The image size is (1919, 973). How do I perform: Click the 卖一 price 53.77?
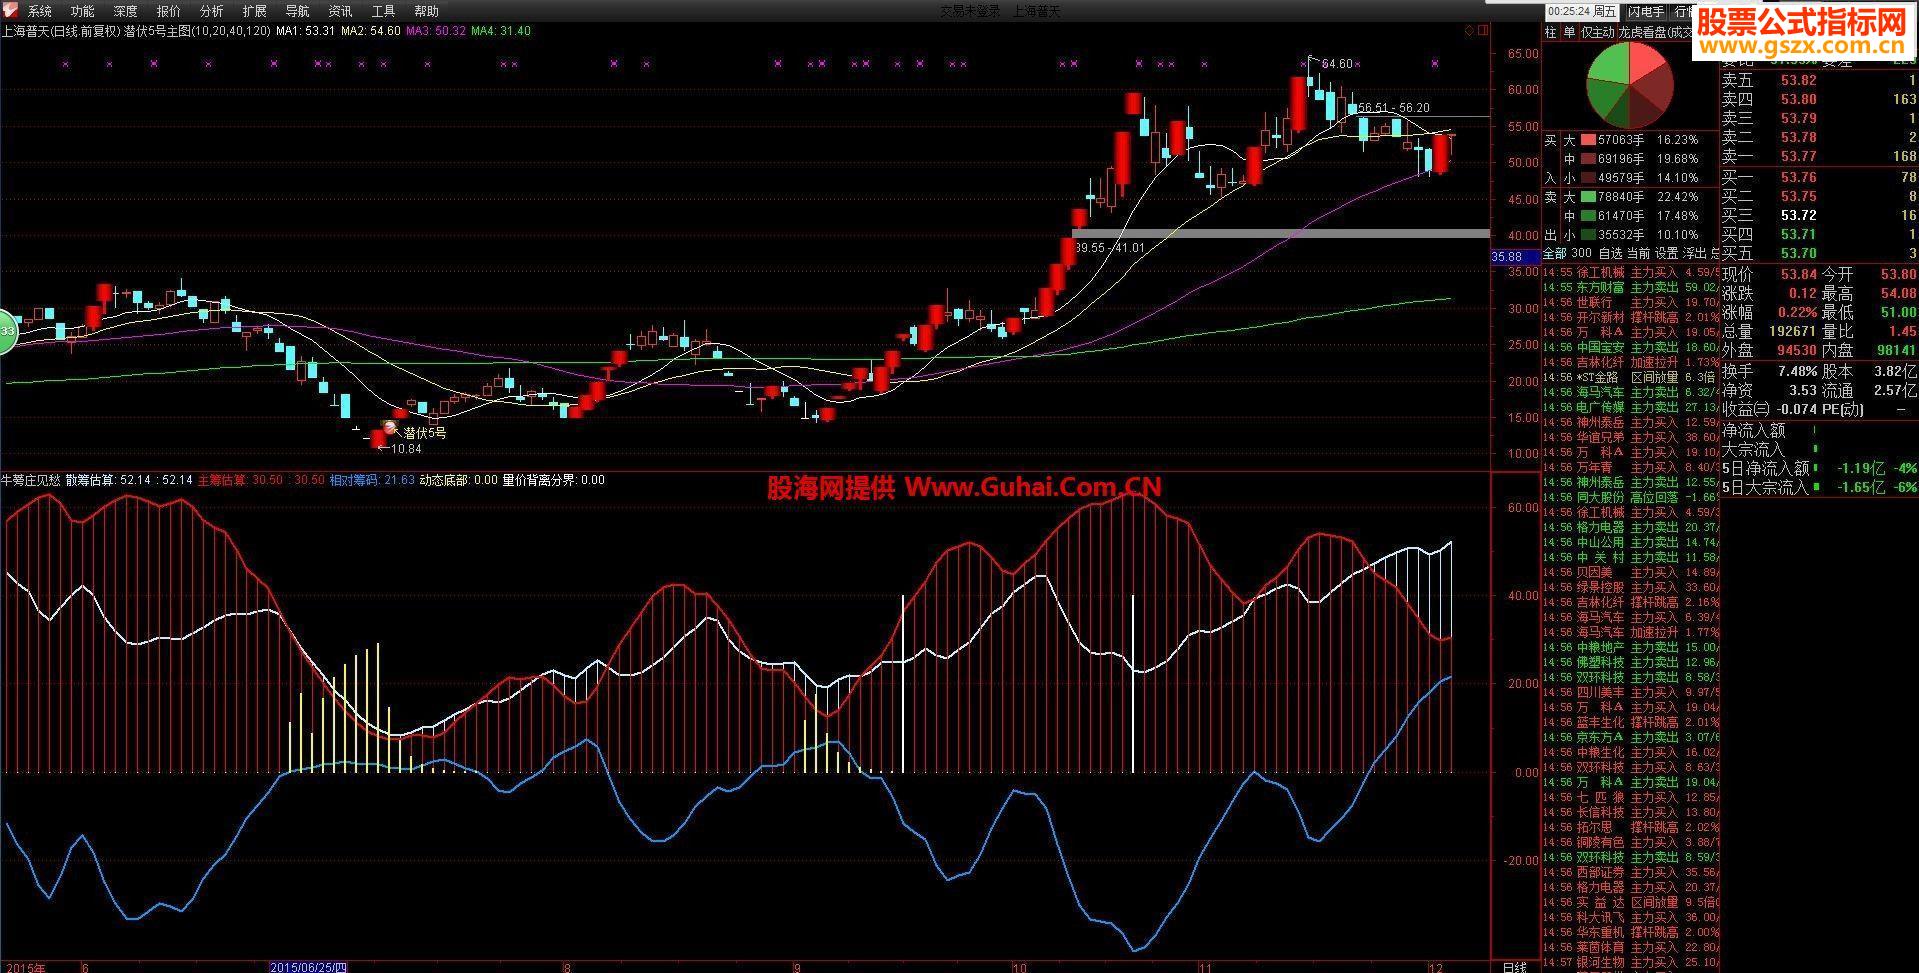pyautogui.click(x=1798, y=156)
